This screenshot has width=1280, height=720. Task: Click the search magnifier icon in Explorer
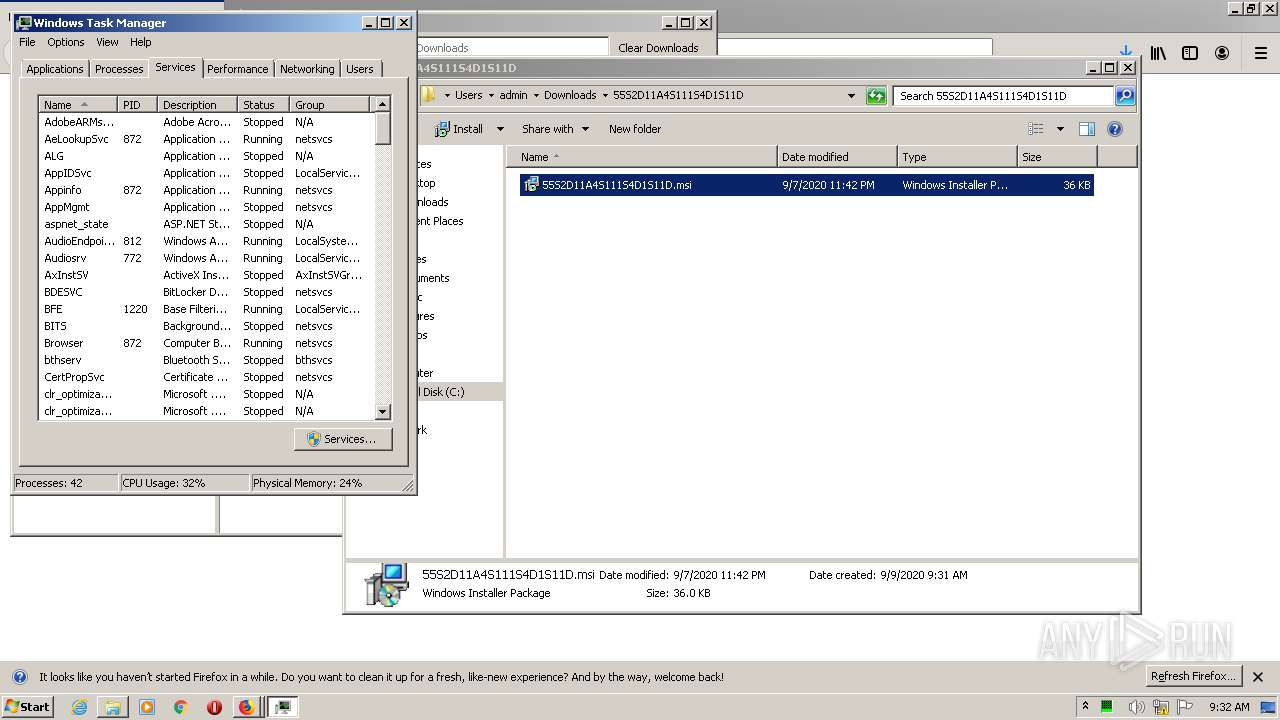coord(1125,96)
